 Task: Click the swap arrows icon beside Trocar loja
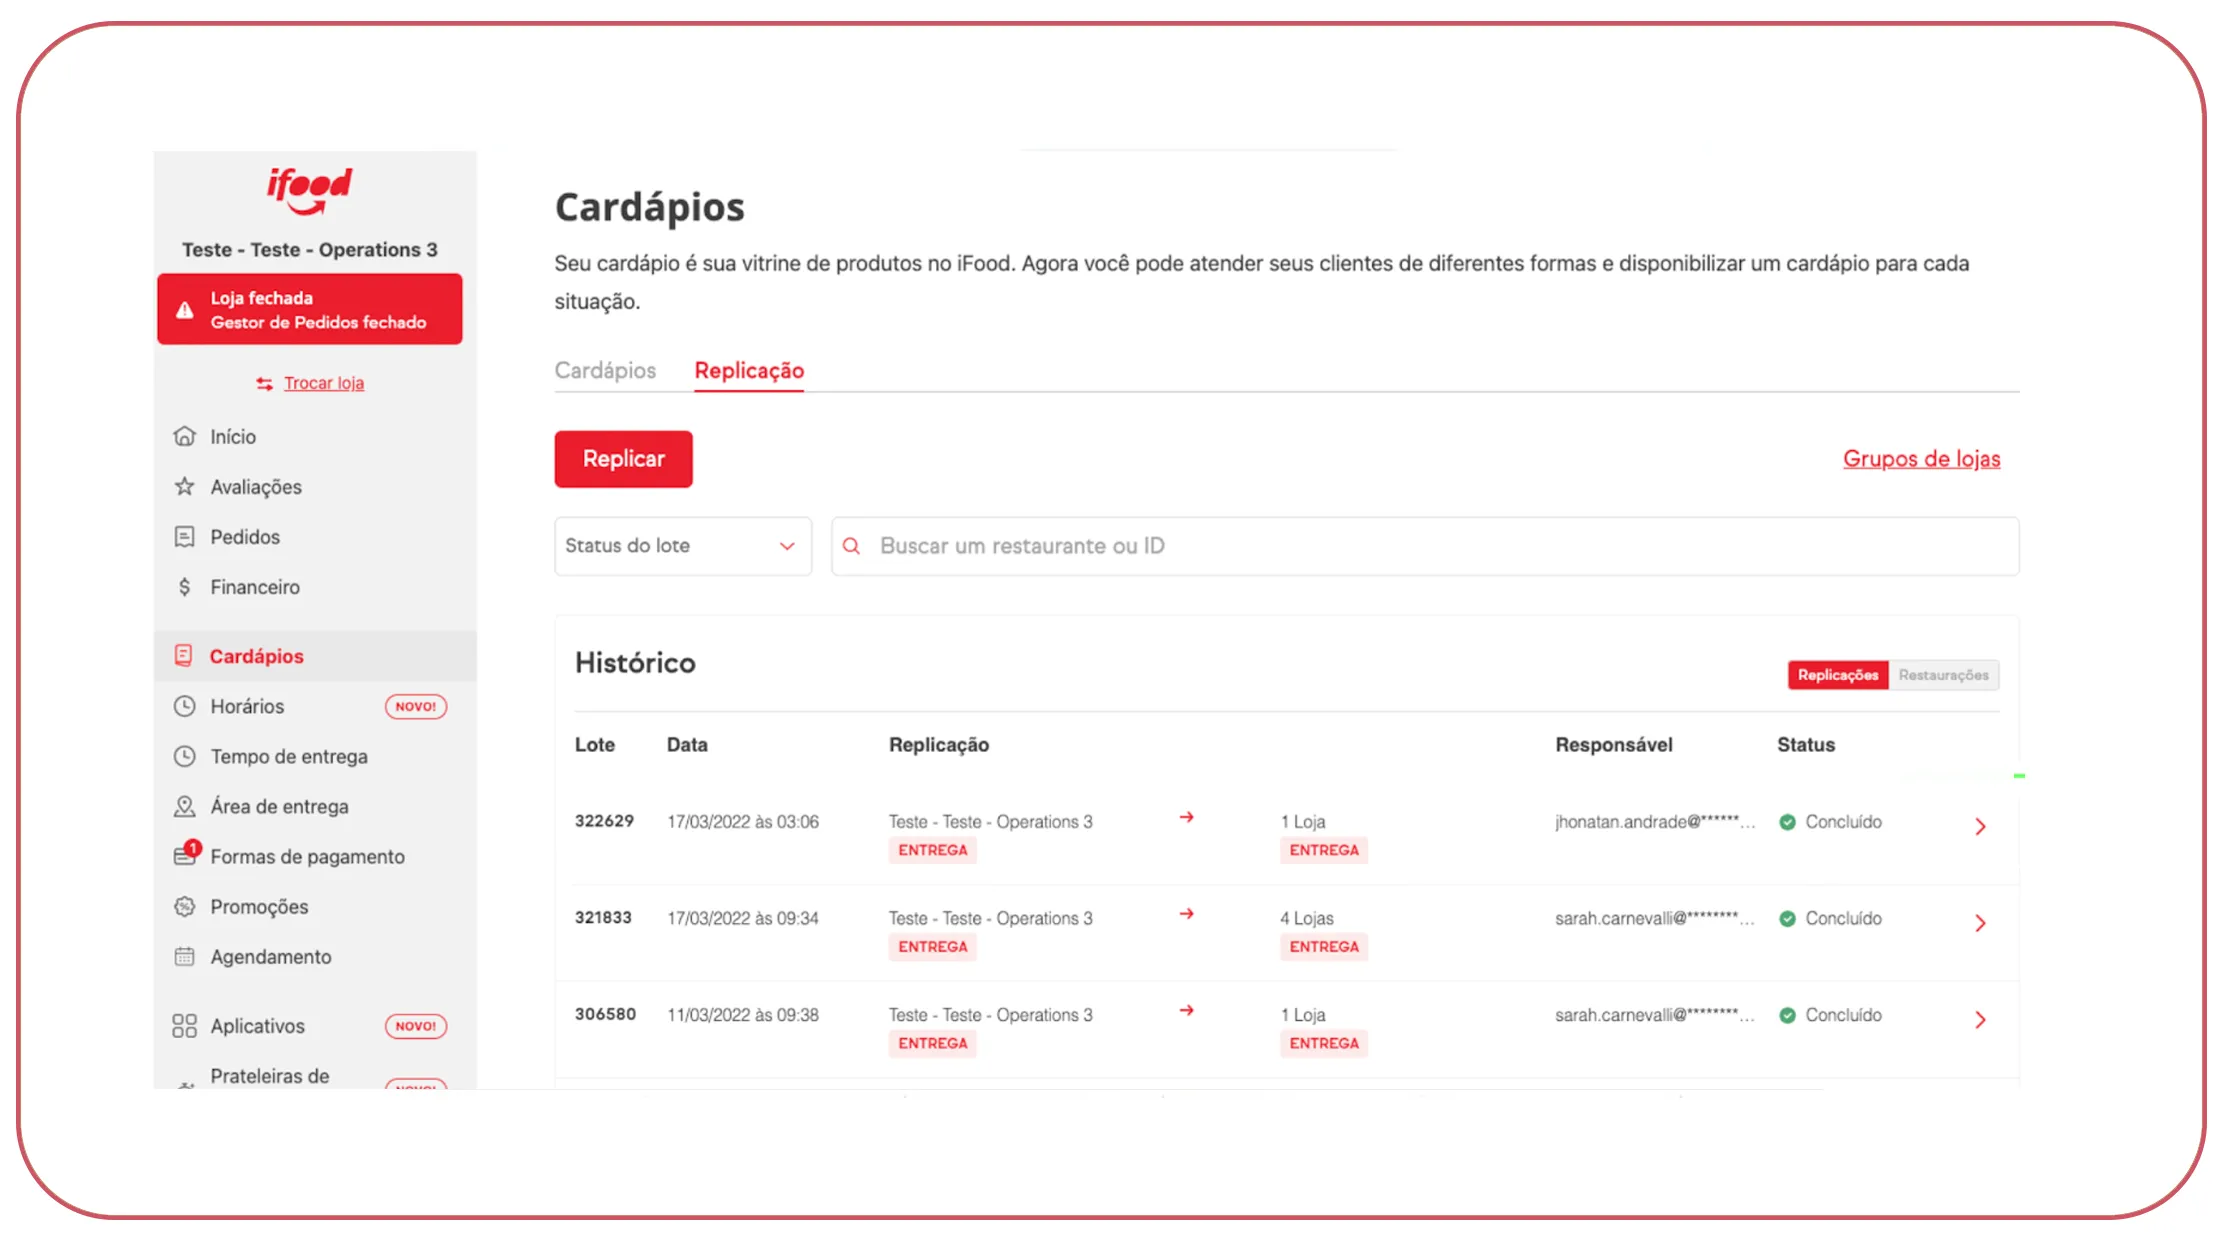click(264, 383)
